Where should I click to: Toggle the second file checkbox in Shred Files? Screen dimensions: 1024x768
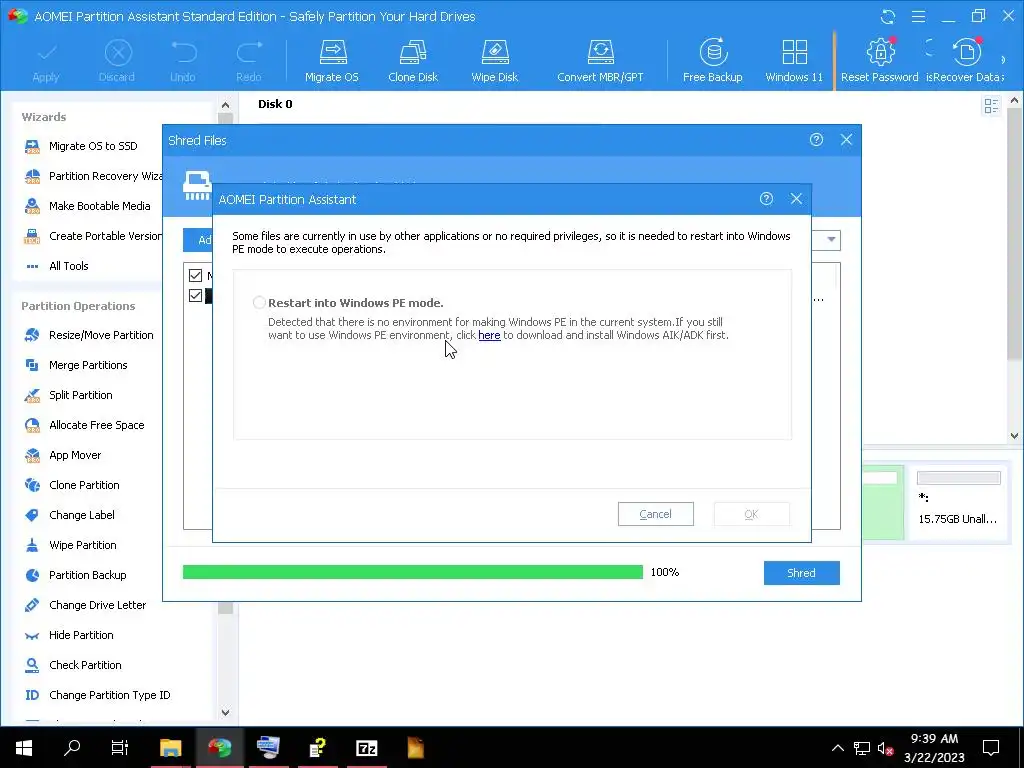click(x=195, y=295)
